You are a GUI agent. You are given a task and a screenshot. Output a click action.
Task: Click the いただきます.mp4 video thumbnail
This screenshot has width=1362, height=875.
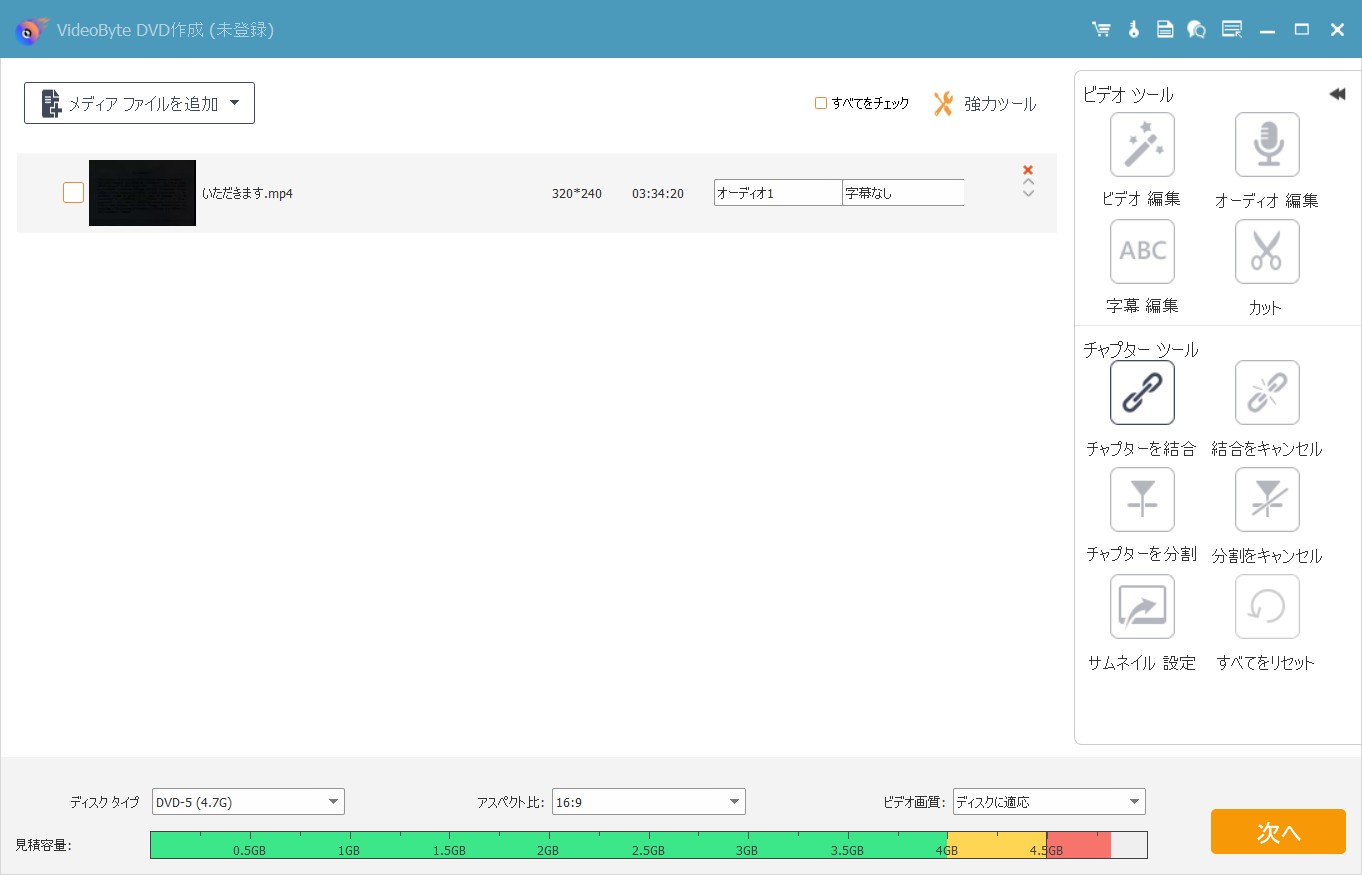point(142,193)
